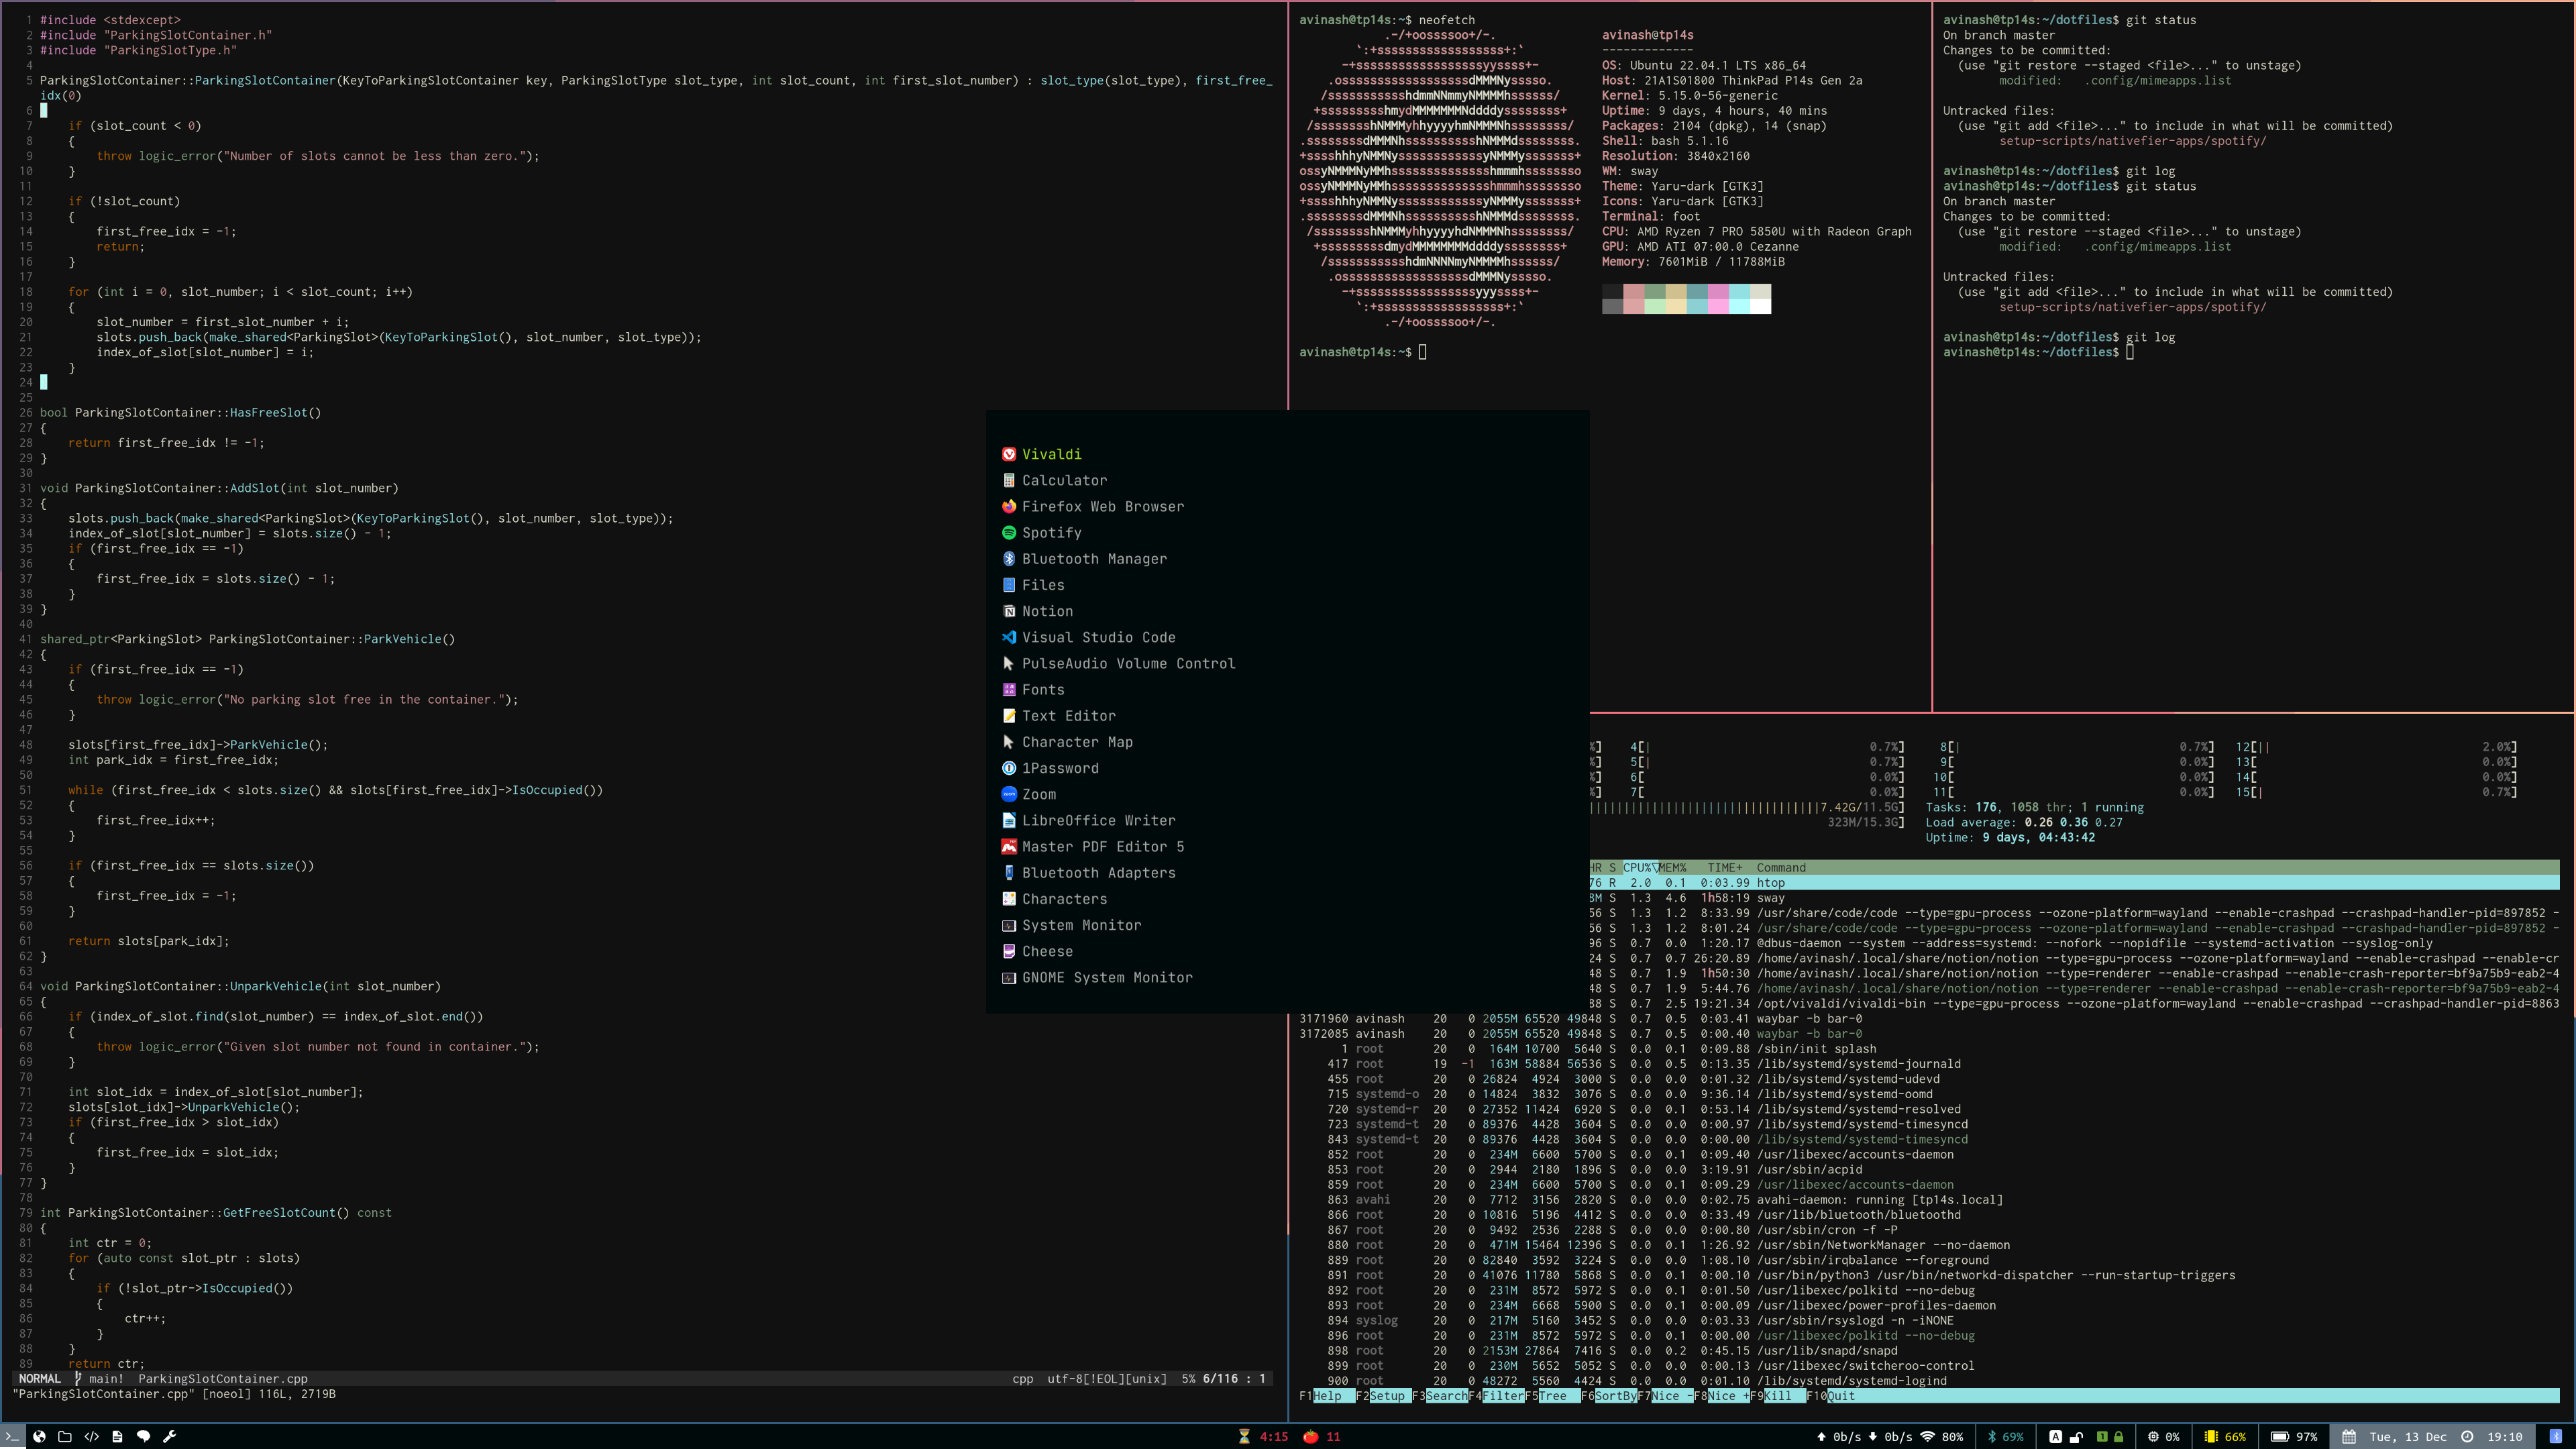Toggle the caps lock A indicator
2576x1449 pixels.
[2055, 1436]
